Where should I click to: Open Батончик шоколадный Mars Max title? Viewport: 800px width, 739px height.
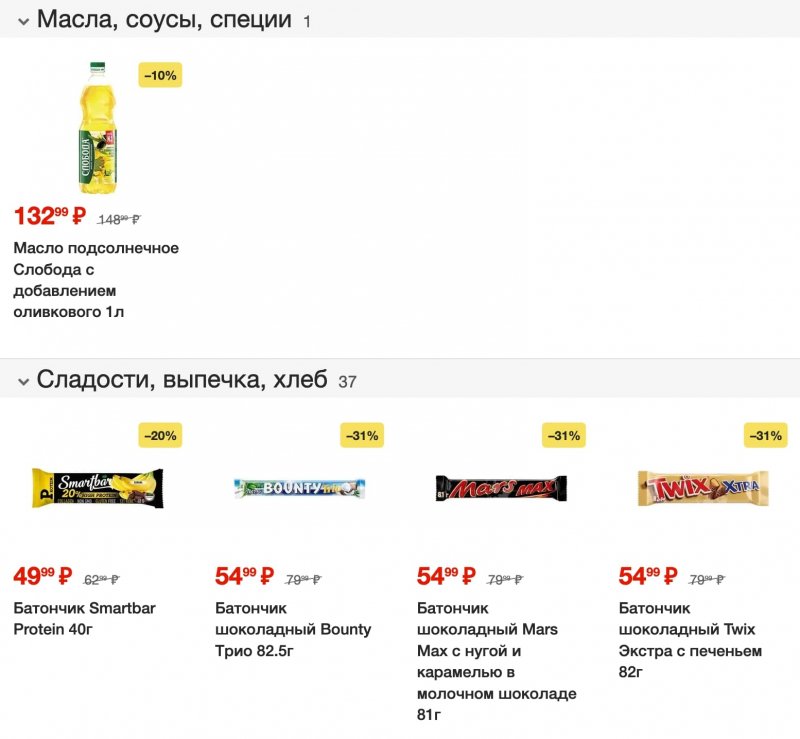[496, 662]
